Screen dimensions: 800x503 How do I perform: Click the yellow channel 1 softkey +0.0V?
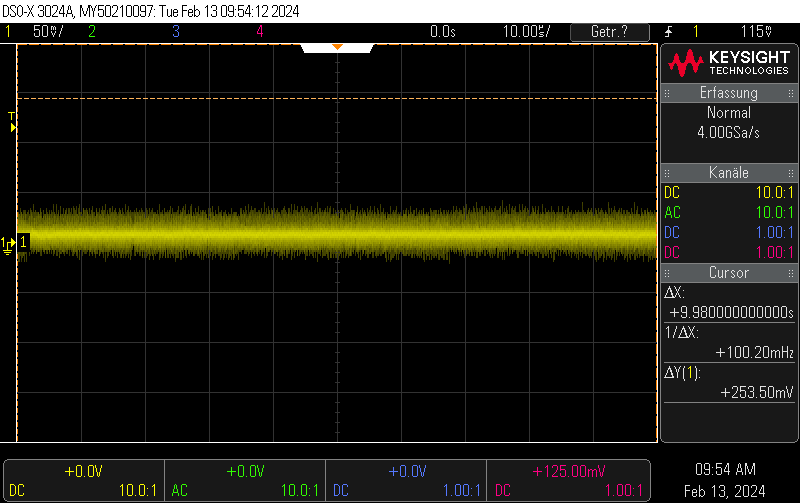[84, 471]
